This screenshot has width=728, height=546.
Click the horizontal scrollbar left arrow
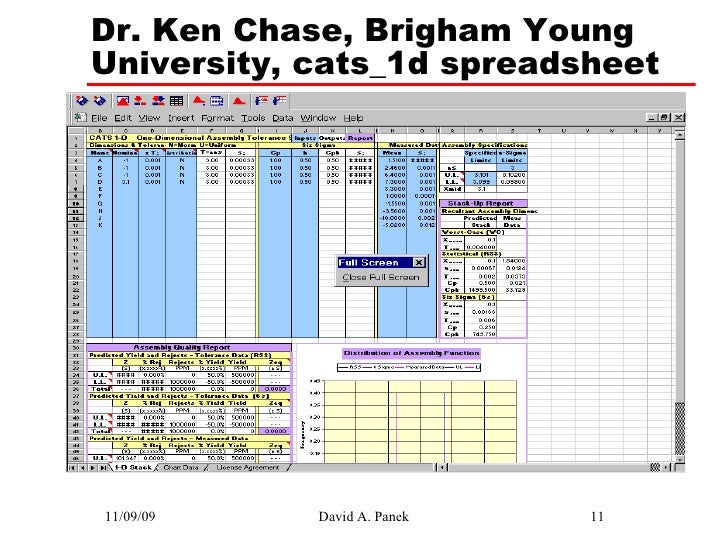click(443, 468)
